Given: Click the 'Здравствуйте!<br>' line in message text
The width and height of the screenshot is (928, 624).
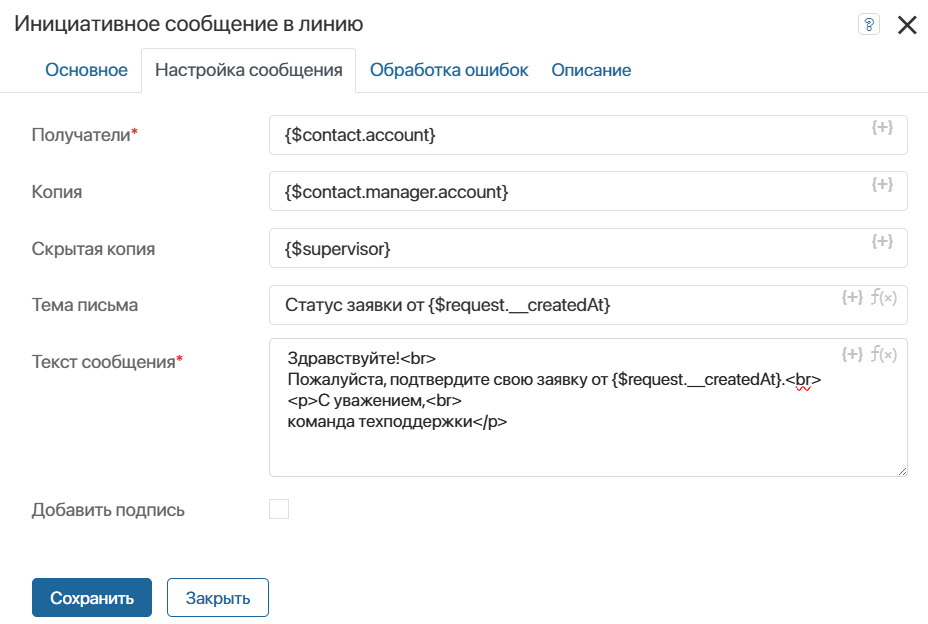Looking at the screenshot, I should click(x=362, y=358).
